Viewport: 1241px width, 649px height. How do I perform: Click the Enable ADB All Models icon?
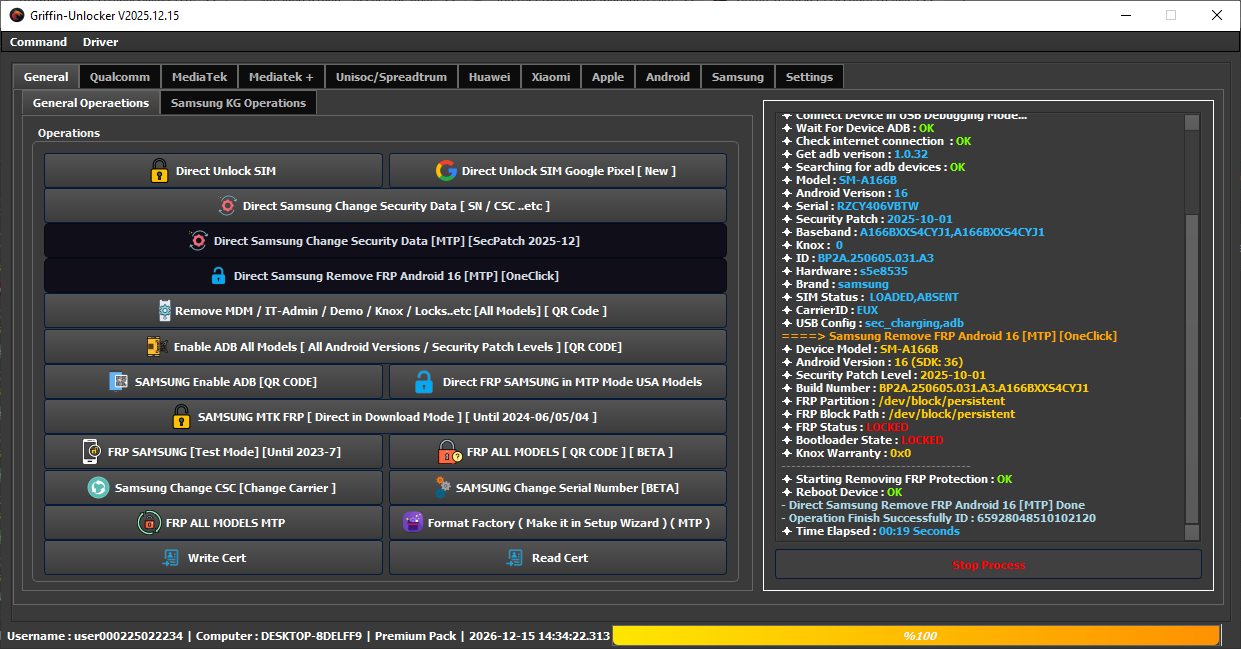point(156,347)
